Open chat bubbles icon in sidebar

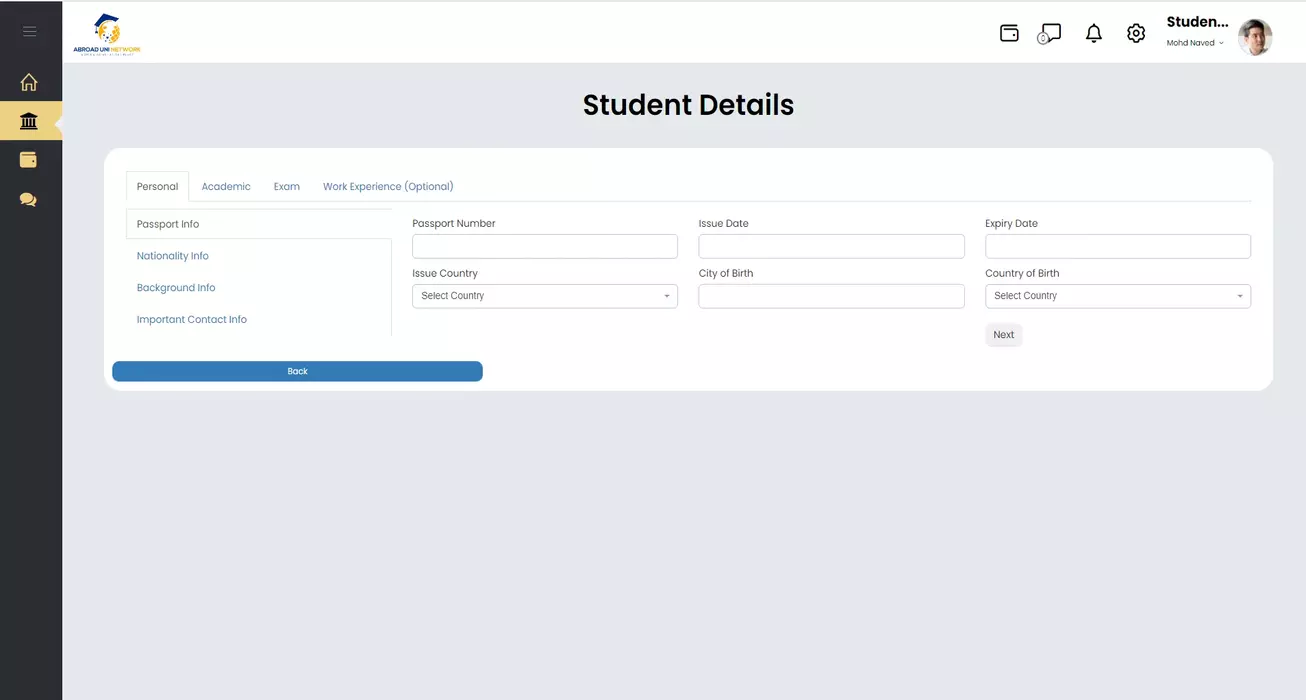click(29, 199)
